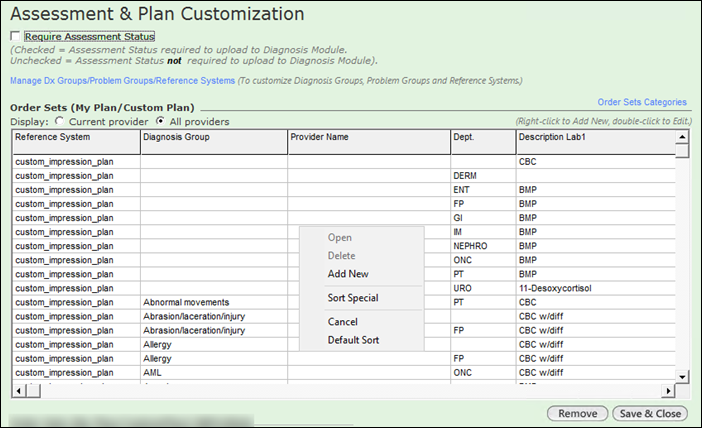Viewport: 702px width, 428px height.
Task: Click the IM department cell
Action: pos(484,232)
